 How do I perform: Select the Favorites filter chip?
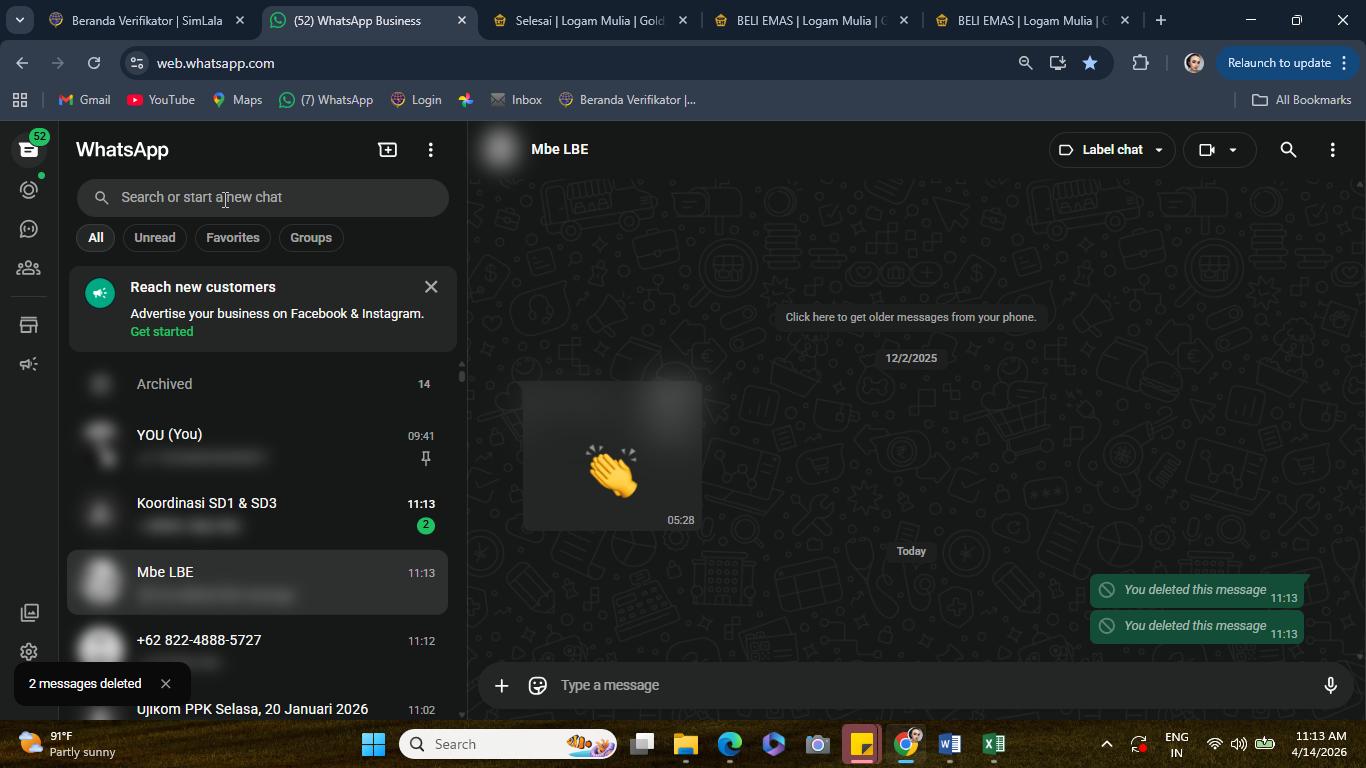pyautogui.click(x=232, y=238)
